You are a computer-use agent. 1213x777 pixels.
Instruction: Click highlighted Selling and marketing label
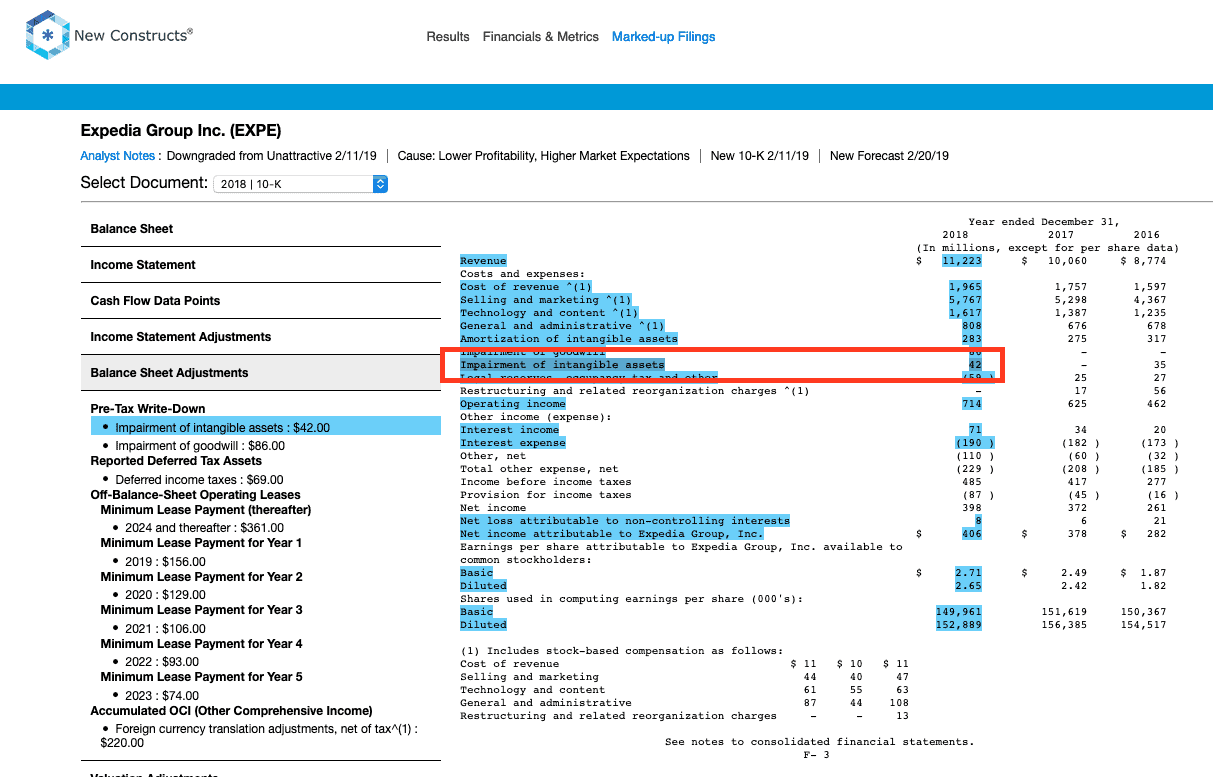point(546,300)
